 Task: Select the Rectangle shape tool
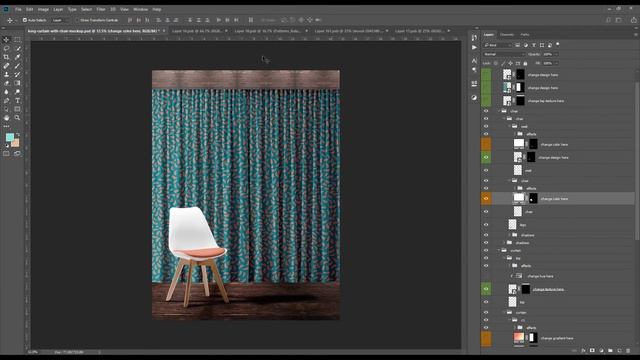pyautogui.click(x=17, y=109)
